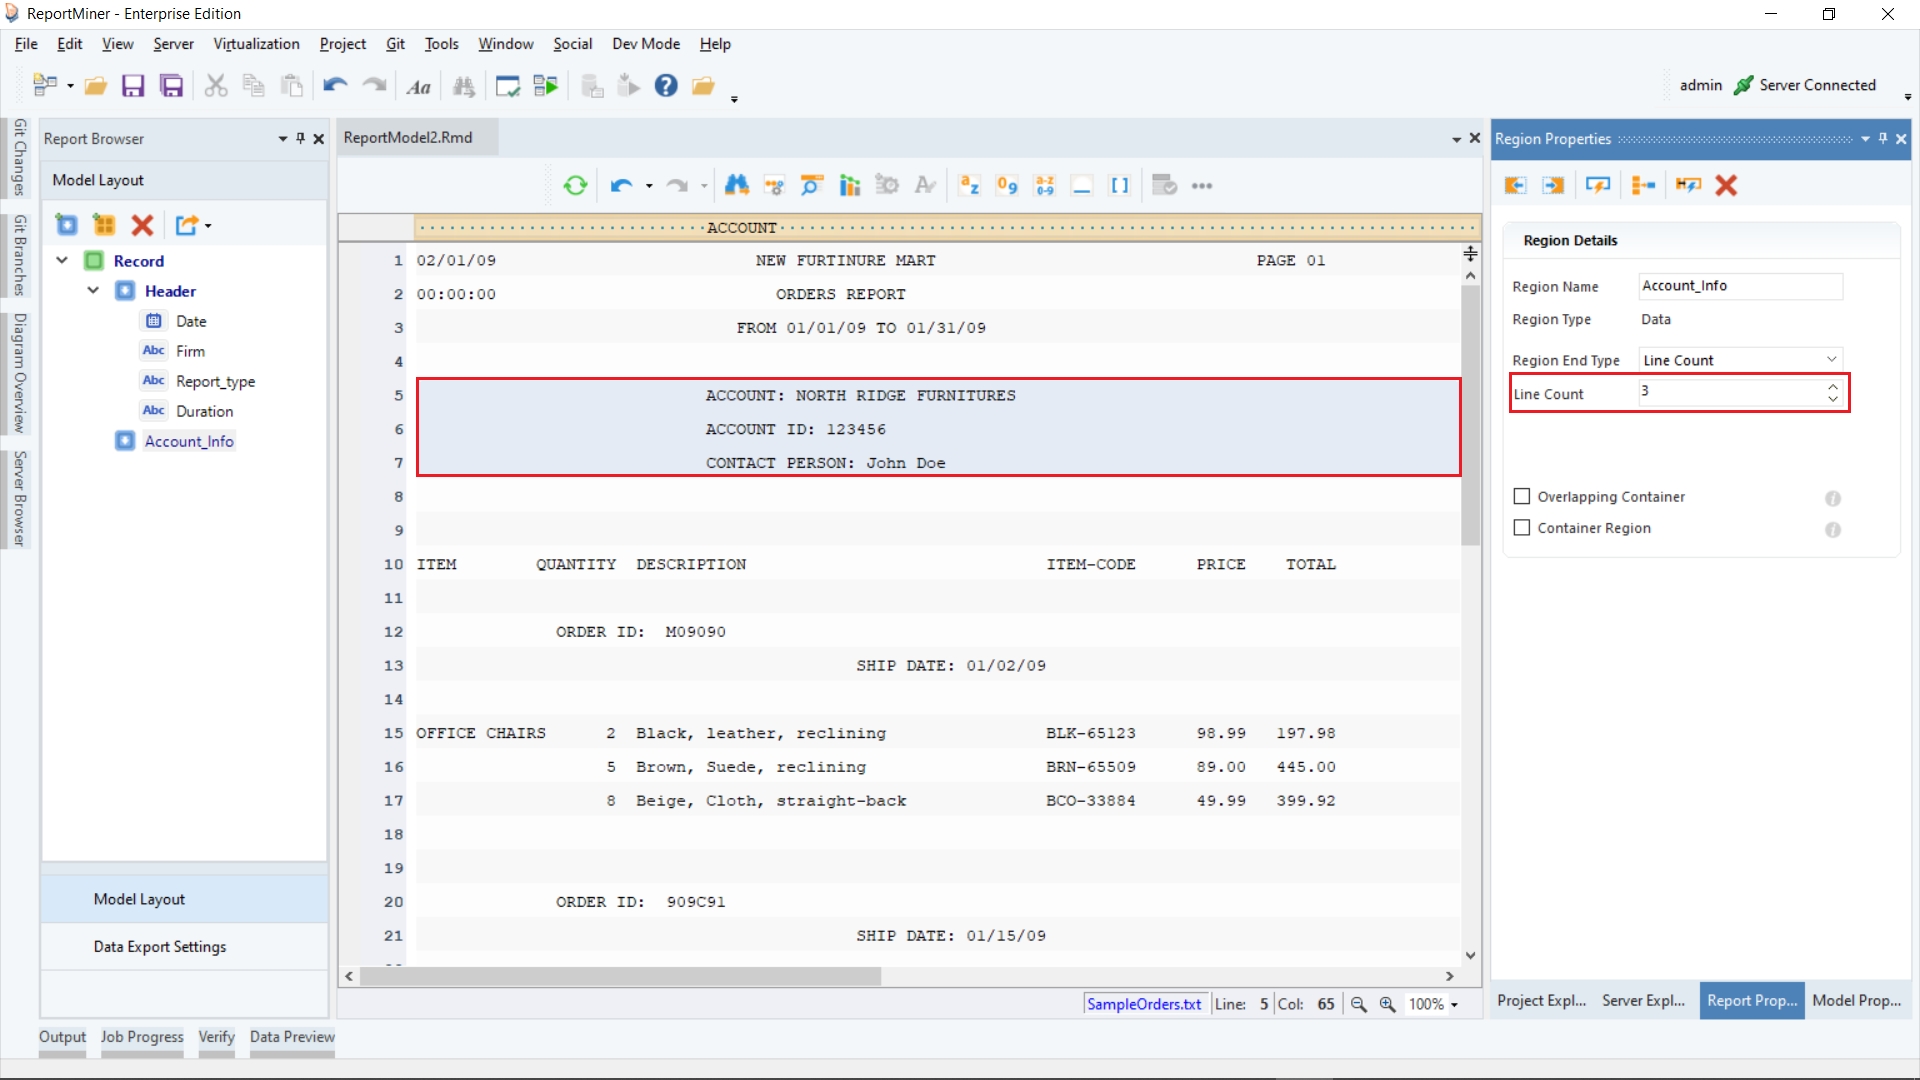The image size is (1920, 1080).
Task: Click the Region Name input field
Action: coord(1740,286)
